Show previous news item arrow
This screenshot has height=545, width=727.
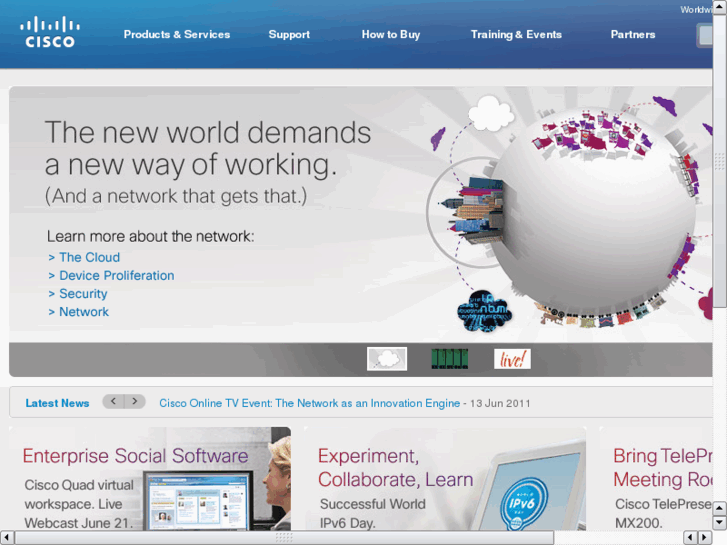pos(113,401)
